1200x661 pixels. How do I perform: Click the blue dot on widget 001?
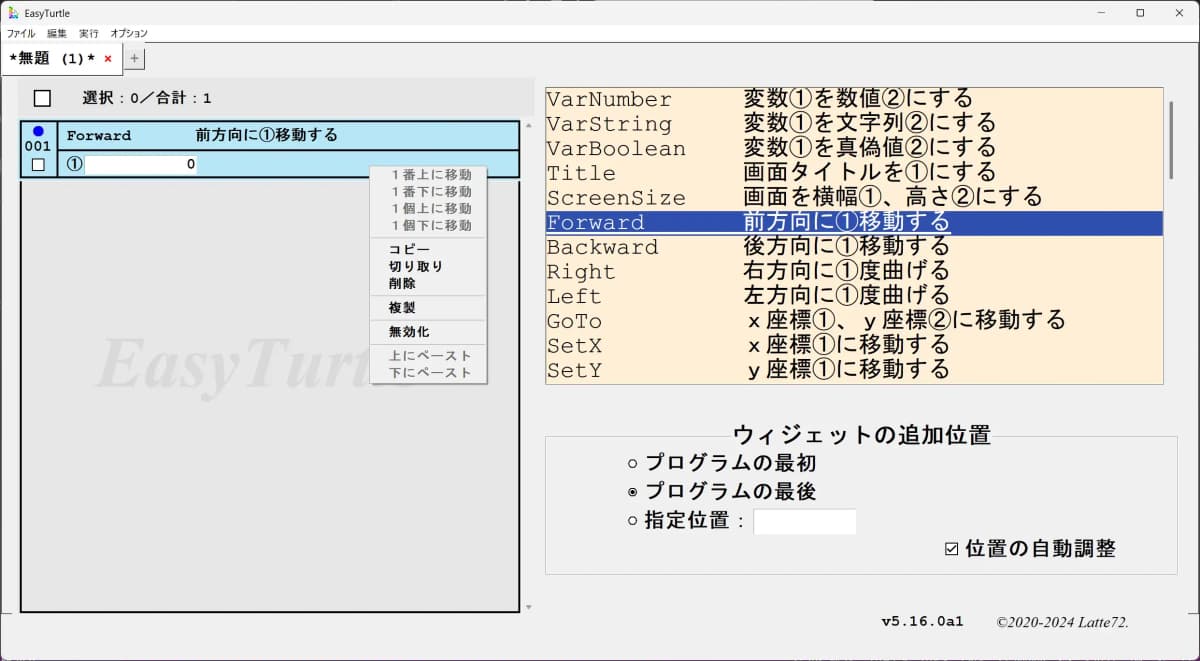tap(38, 131)
